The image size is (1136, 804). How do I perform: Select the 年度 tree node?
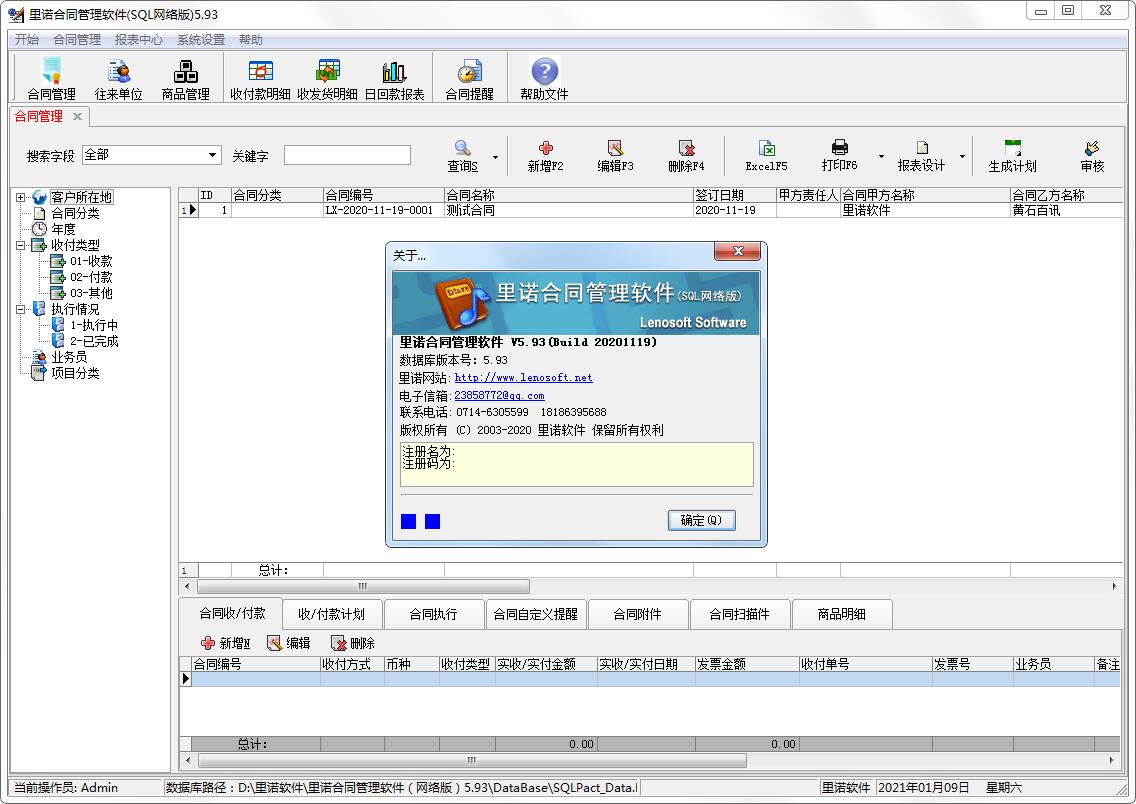click(x=63, y=229)
